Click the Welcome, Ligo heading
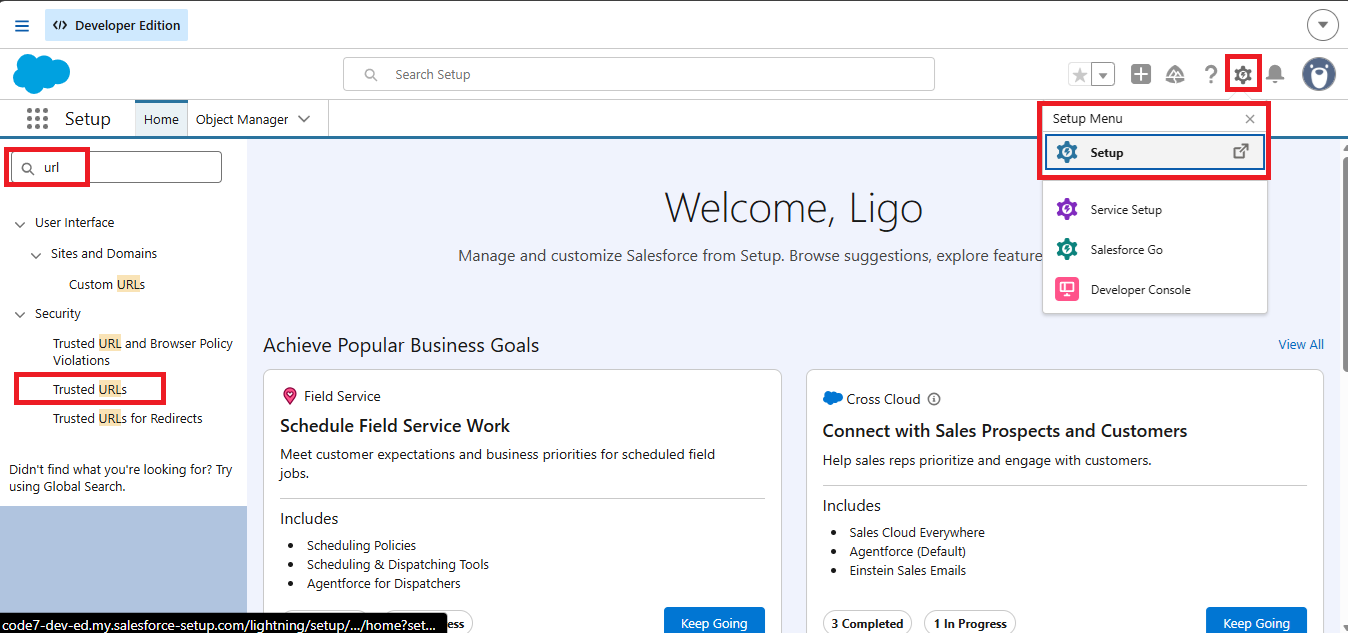Viewport: 1348px width, 633px height. [x=794, y=208]
